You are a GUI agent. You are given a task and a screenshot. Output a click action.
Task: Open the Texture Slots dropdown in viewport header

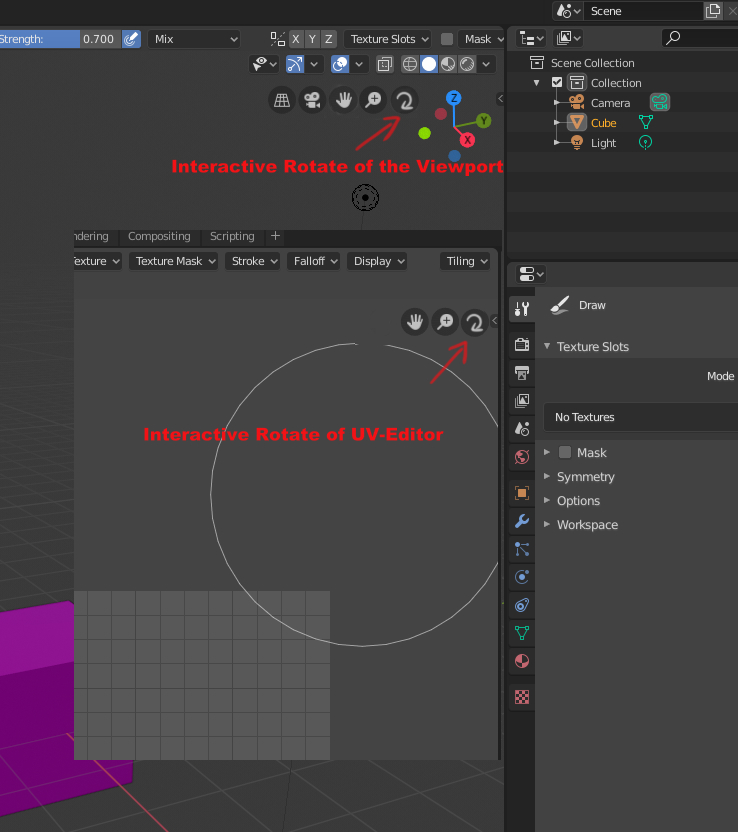(388, 39)
